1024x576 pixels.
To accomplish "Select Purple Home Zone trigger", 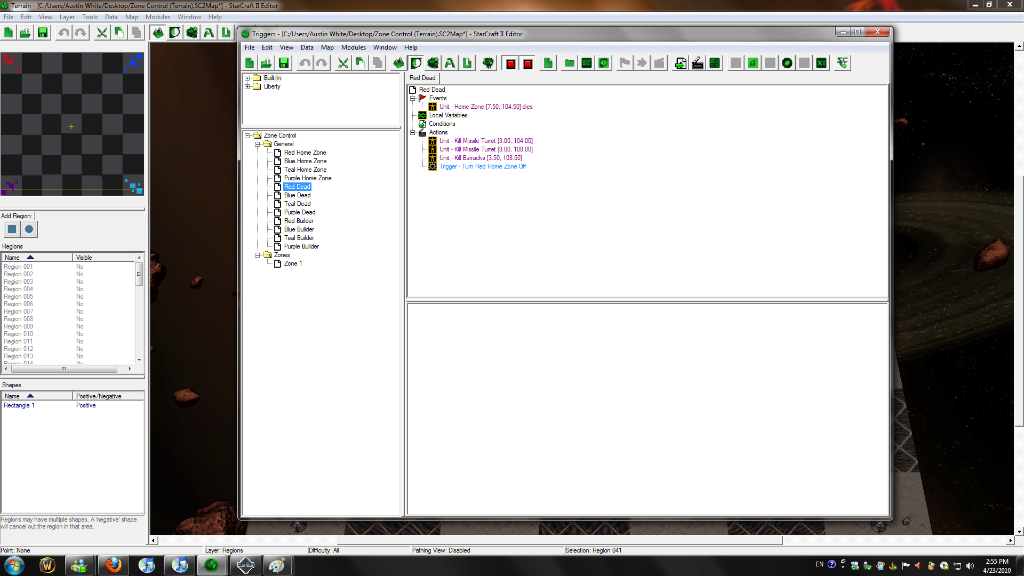I will coord(308,178).
